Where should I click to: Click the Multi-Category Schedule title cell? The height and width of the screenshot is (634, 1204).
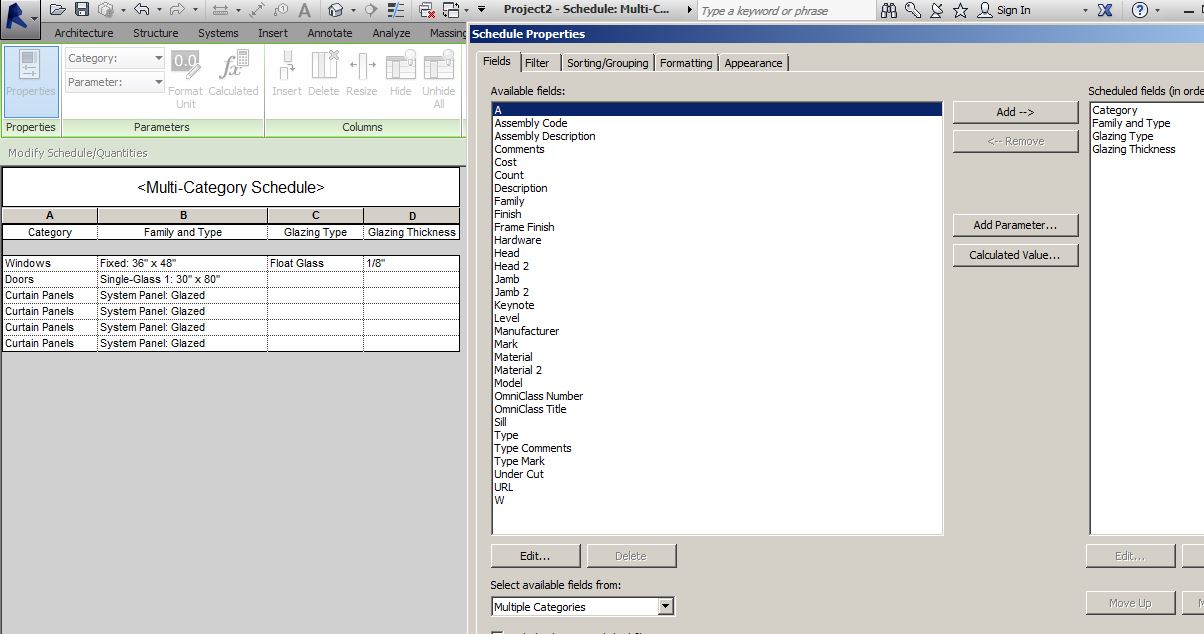coord(231,187)
